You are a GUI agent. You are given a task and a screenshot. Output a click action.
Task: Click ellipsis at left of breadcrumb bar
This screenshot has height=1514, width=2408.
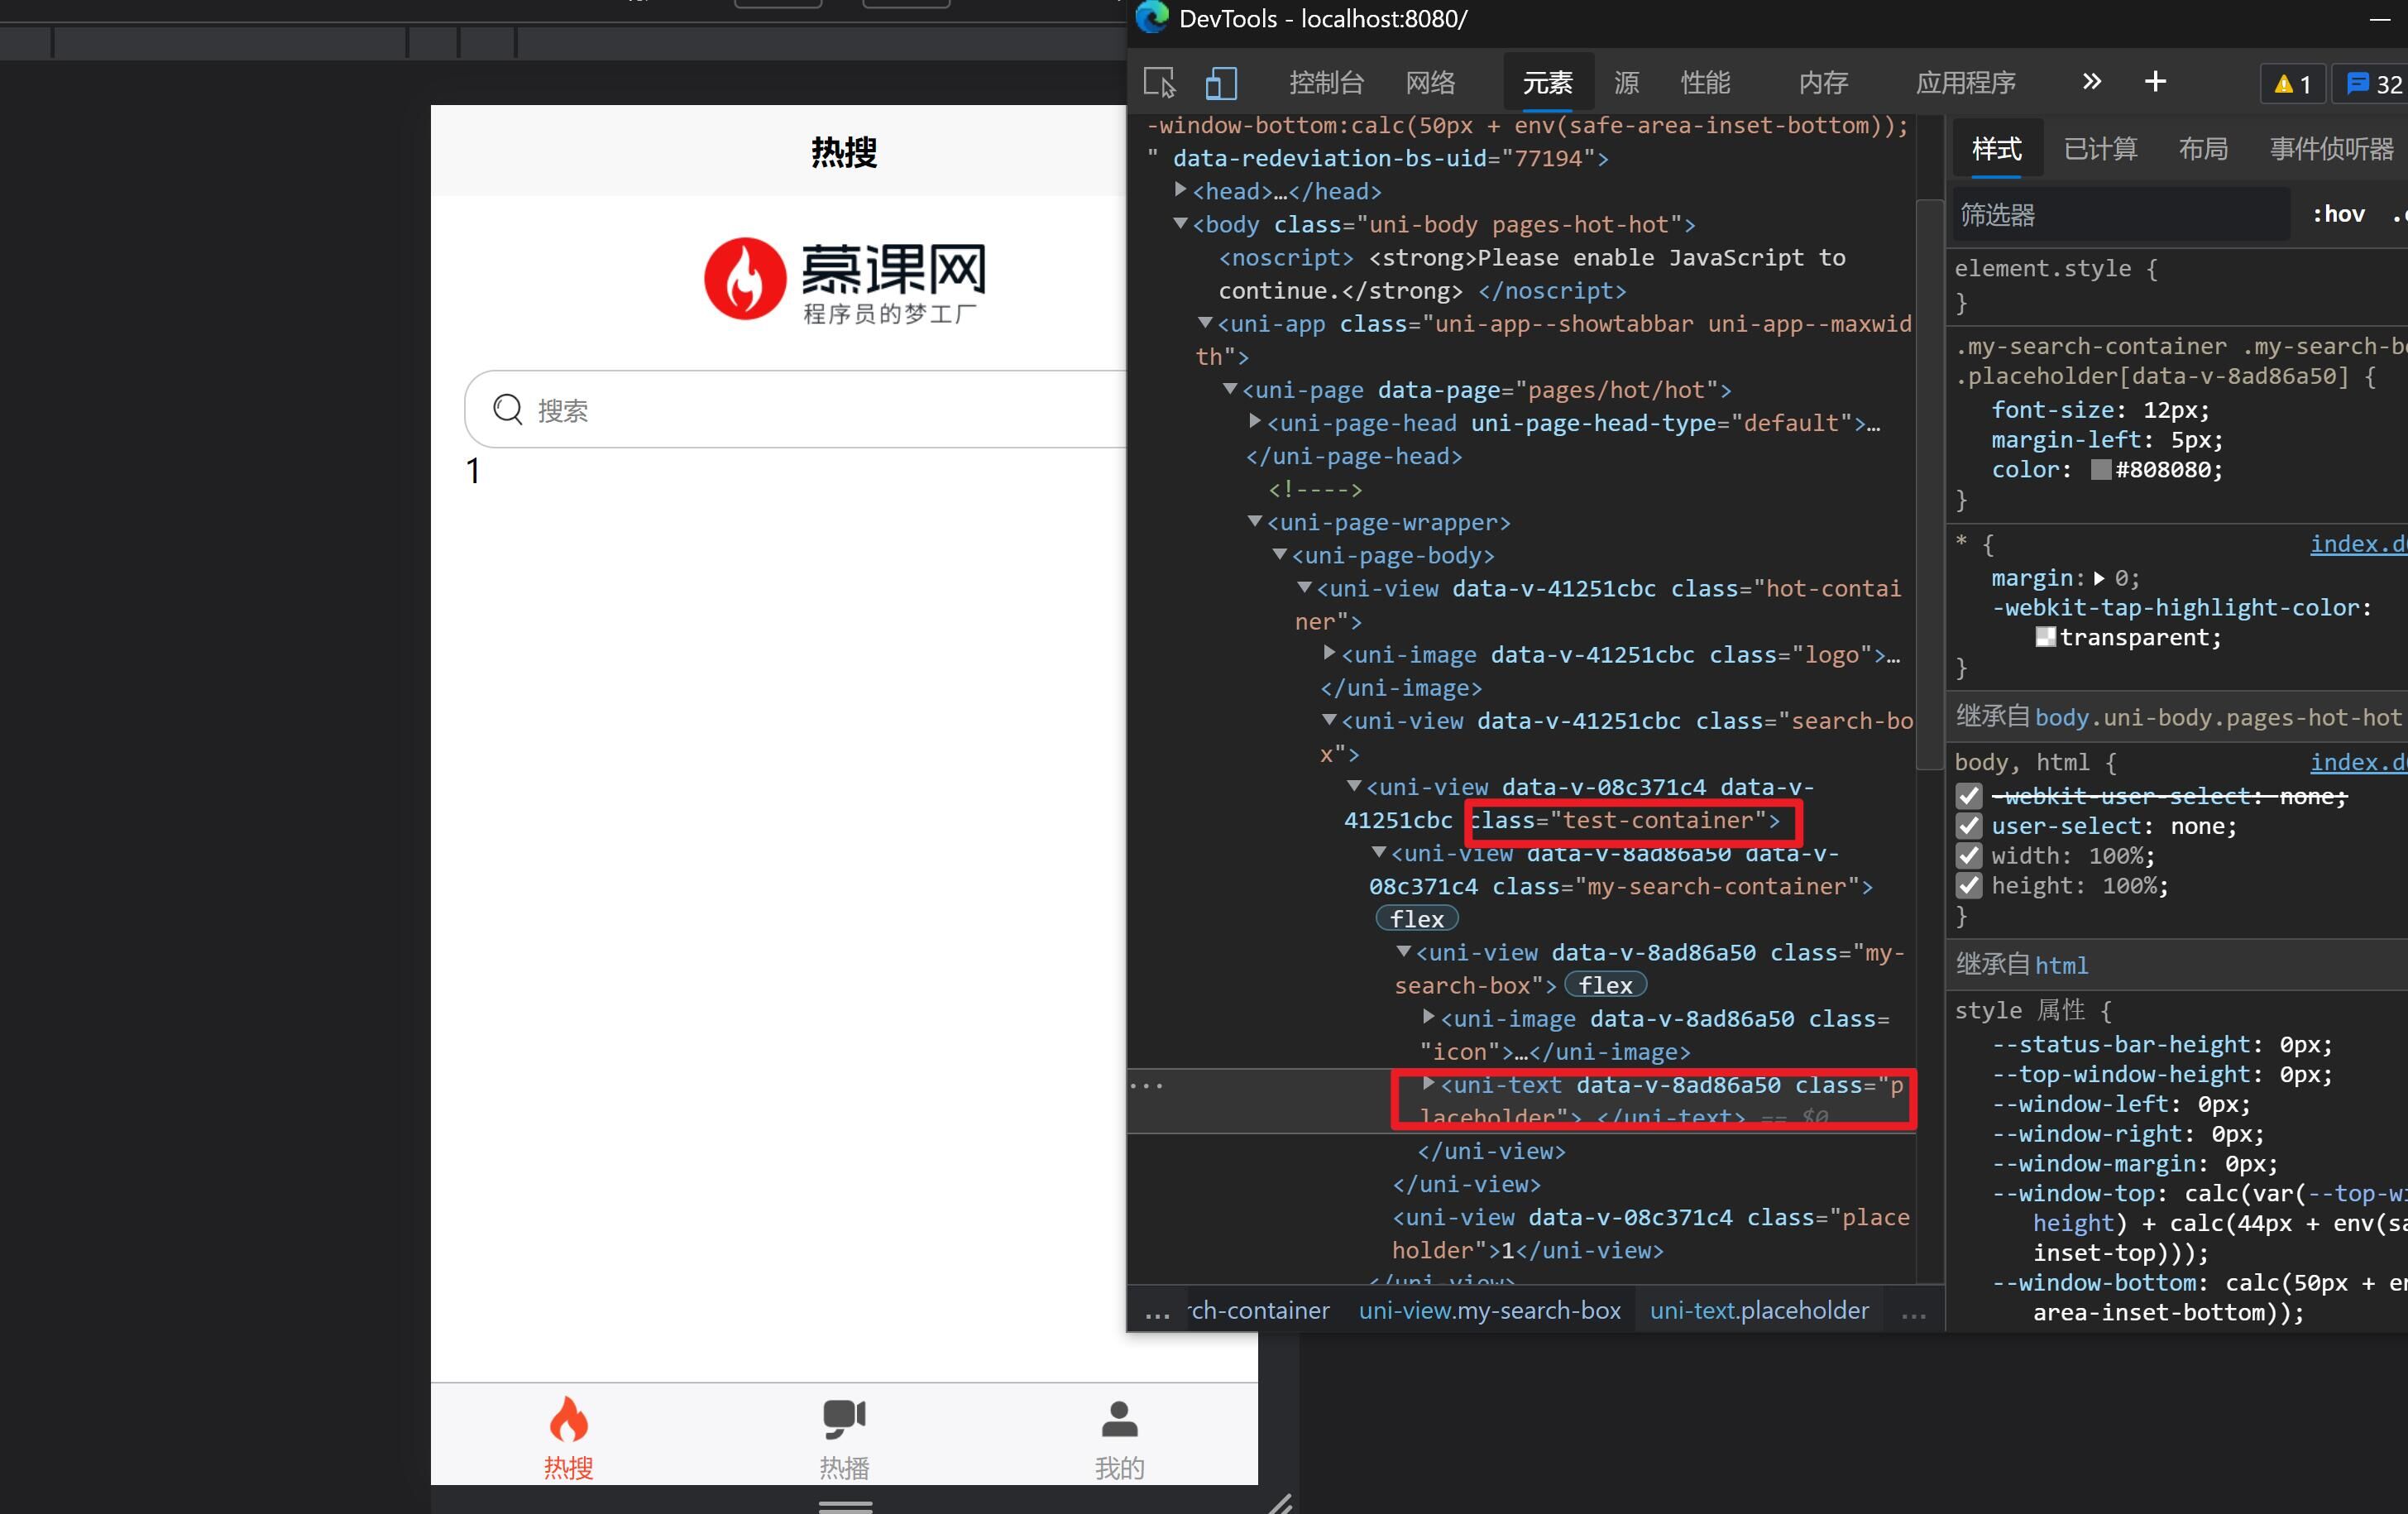[x=1157, y=1311]
